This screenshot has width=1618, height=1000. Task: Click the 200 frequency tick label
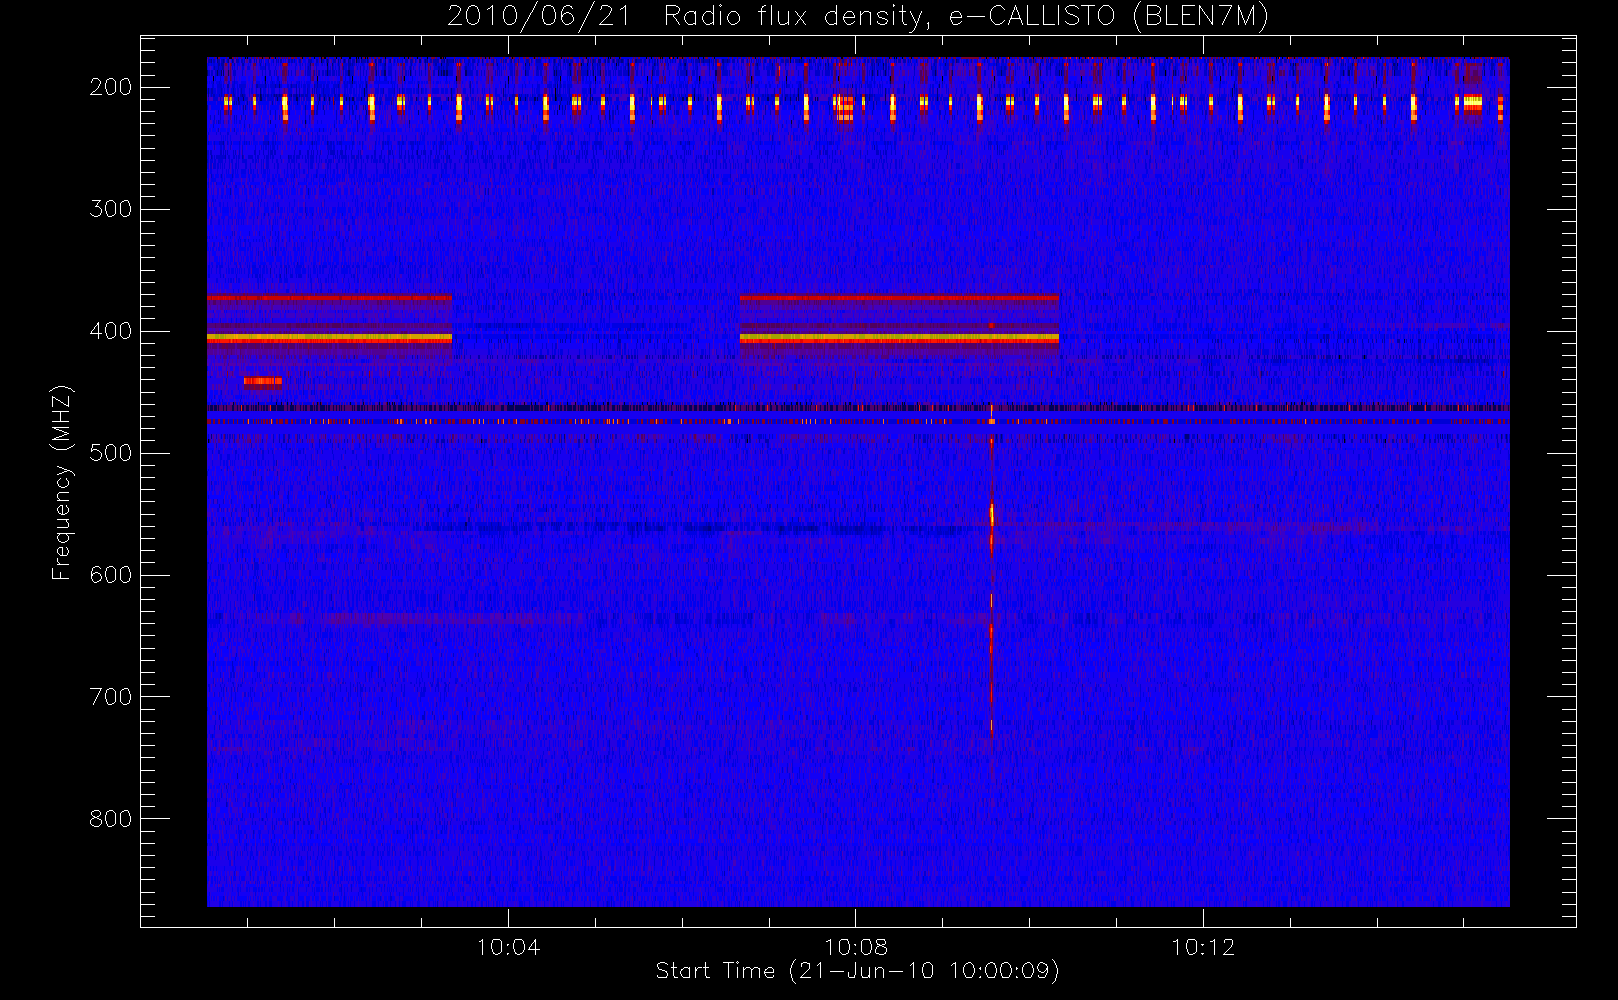point(111,87)
